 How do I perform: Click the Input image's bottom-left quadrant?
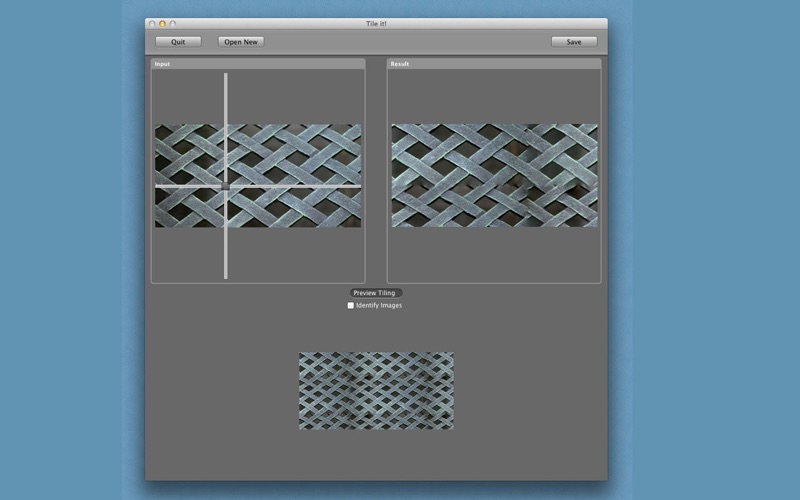click(189, 208)
